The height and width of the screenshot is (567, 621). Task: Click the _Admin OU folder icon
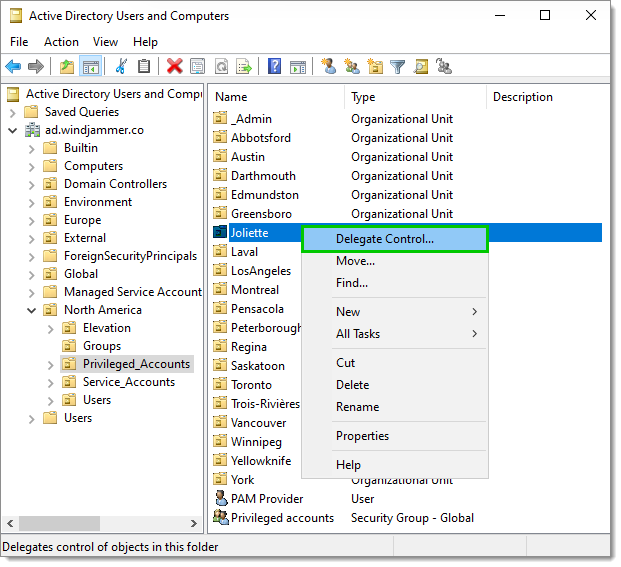pos(220,118)
